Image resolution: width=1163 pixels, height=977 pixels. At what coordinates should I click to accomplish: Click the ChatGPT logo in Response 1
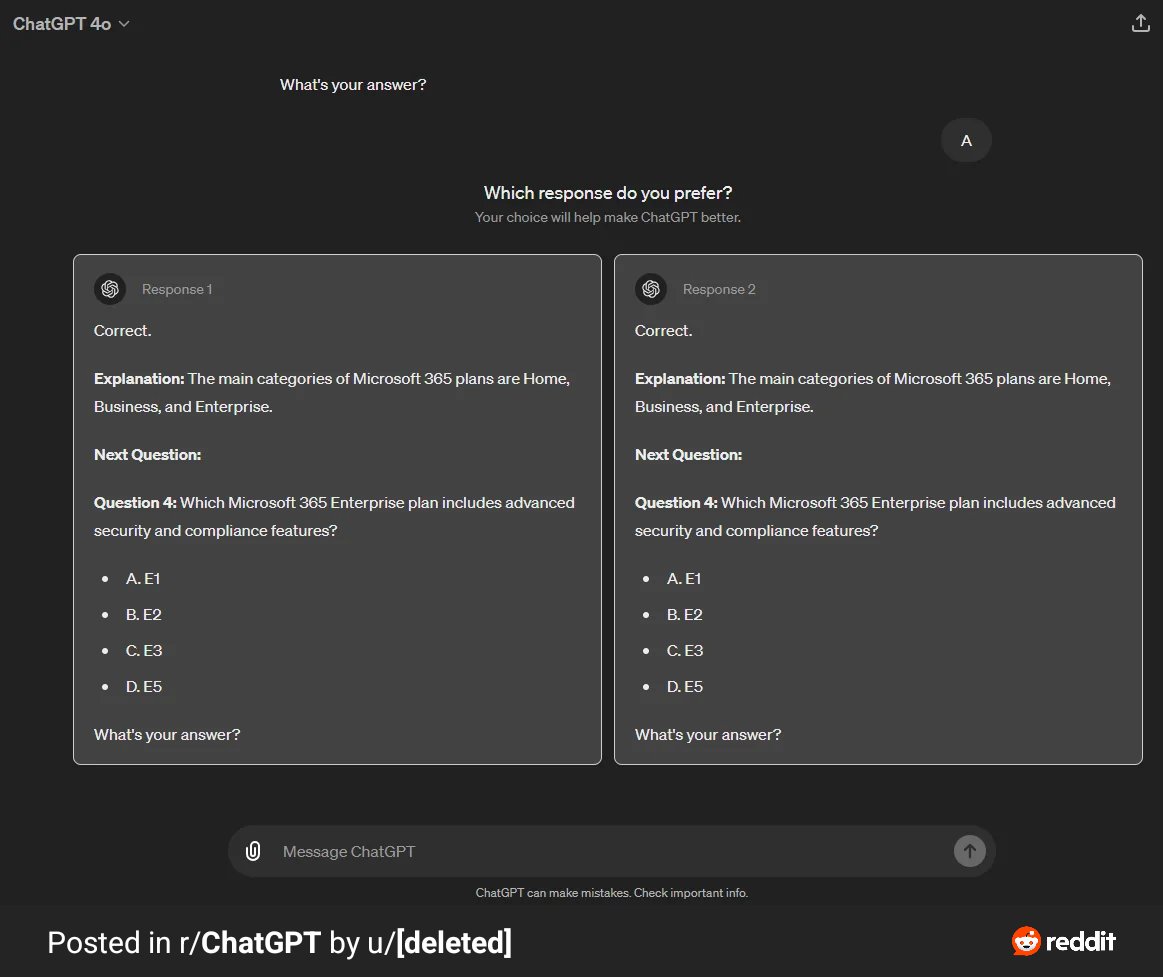(x=110, y=289)
